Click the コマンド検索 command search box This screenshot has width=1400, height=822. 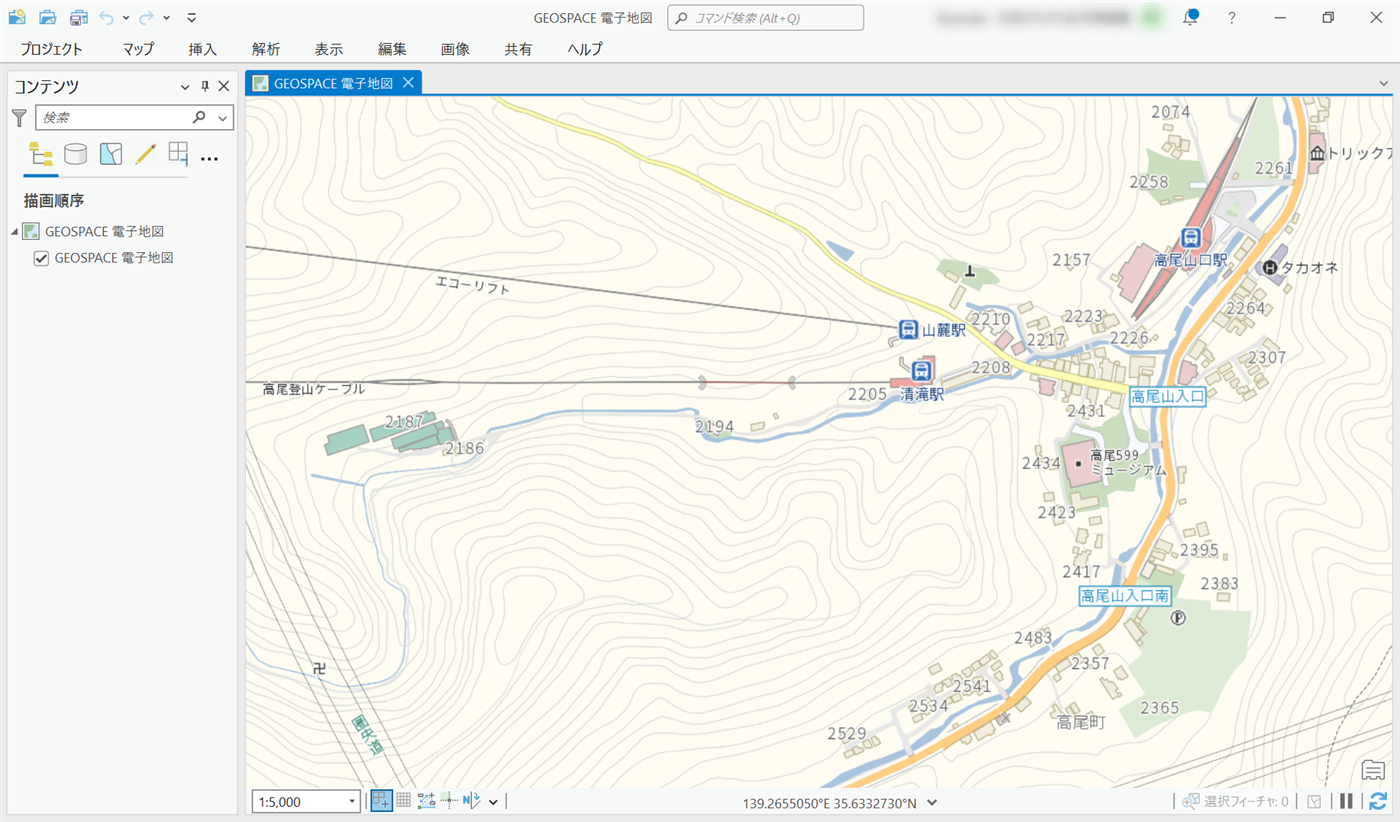pos(766,18)
